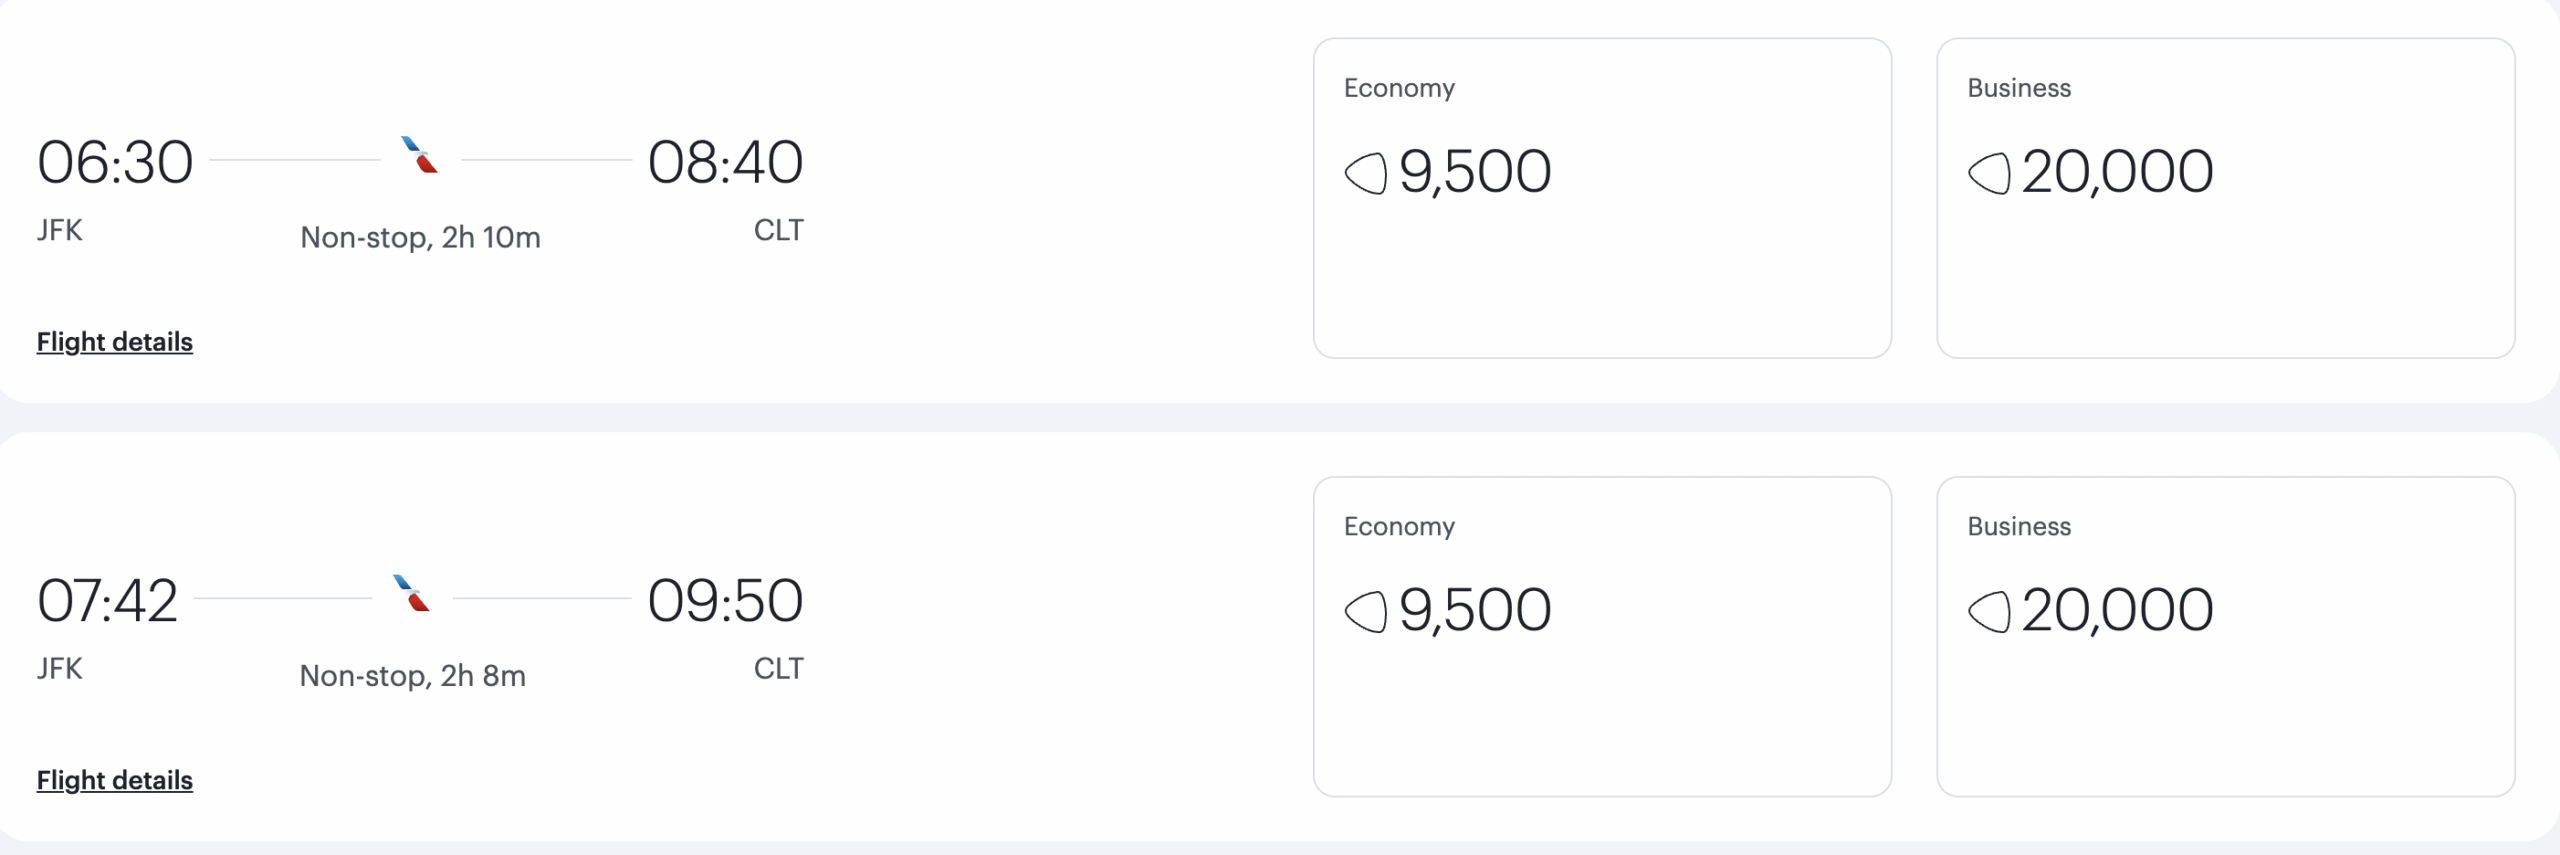Click the Economy label on the first flight card
2560x855 pixels.
click(x=1400, y=88)
